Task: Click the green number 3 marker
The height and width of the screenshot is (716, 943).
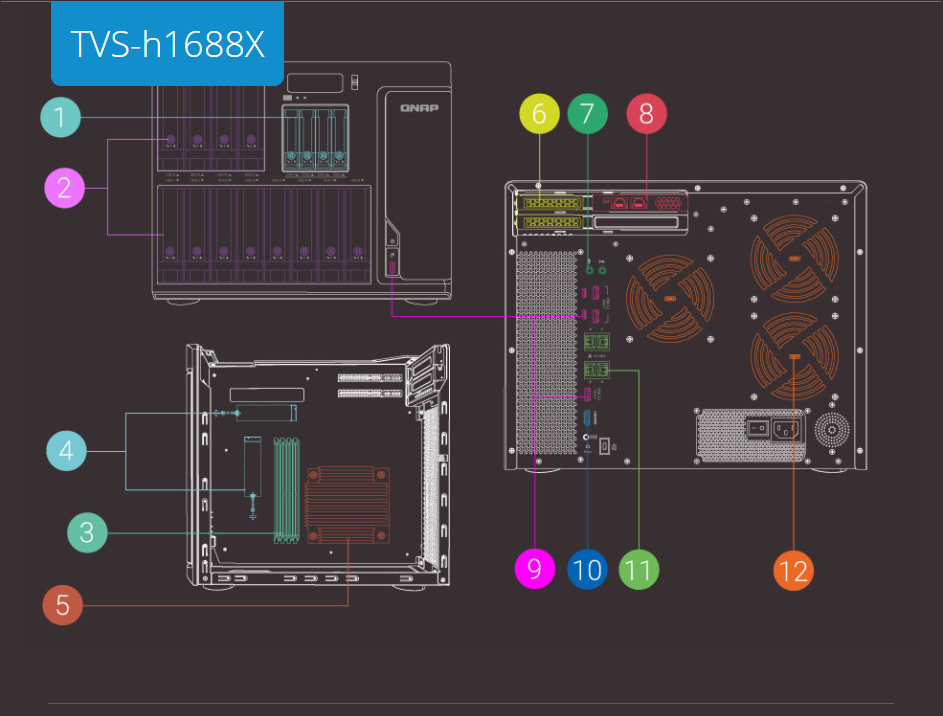Action: click(x=87, y=533)
